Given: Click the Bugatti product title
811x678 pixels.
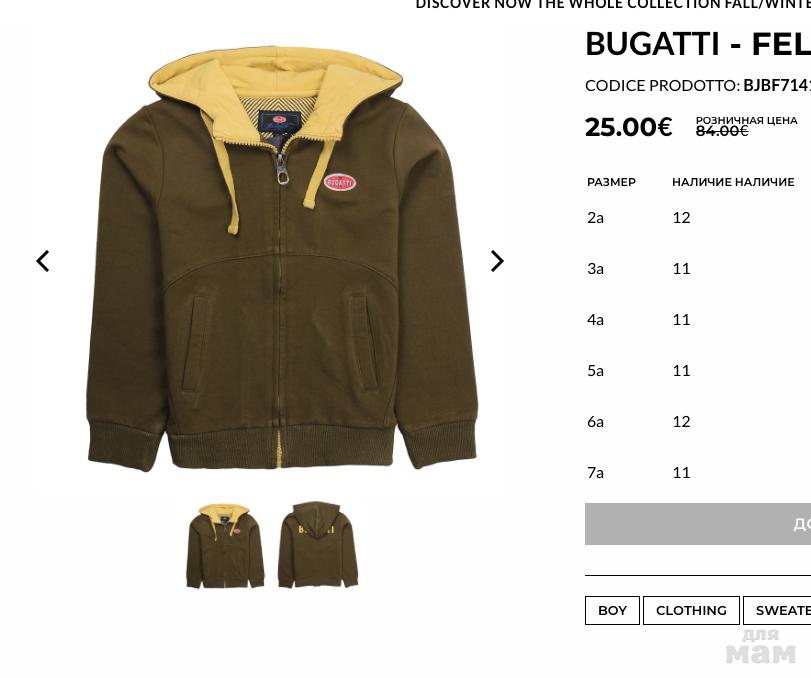Looking at the screenshot, I should 698,43.
